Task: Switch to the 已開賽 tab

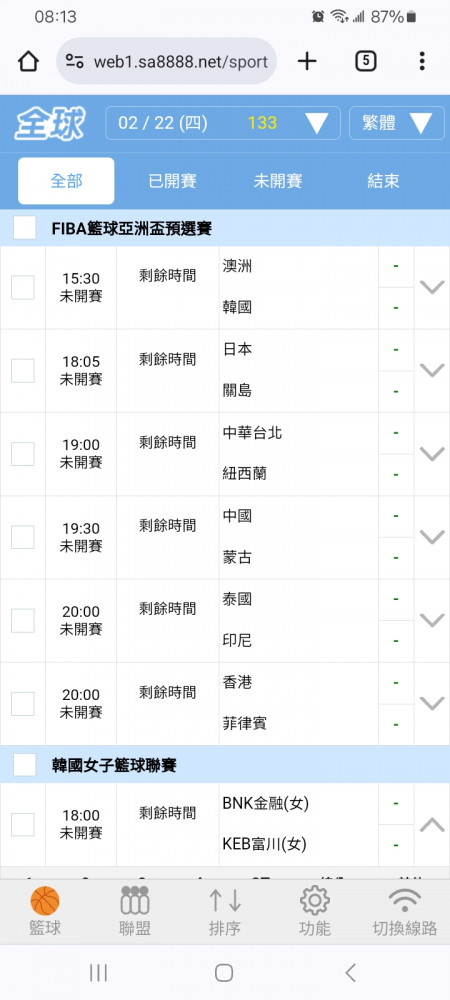Action: 172,181
